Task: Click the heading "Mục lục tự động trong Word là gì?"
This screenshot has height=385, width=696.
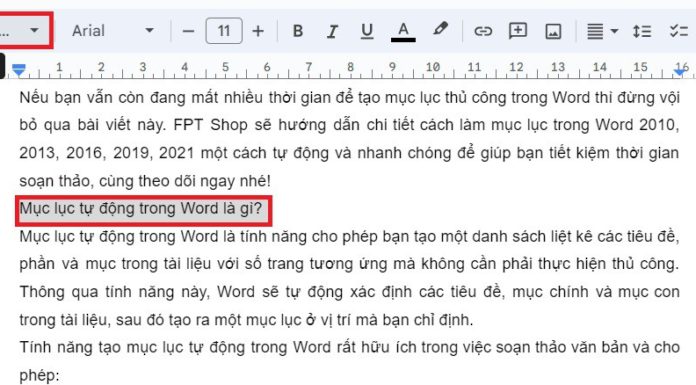Action: click(141, 208)
